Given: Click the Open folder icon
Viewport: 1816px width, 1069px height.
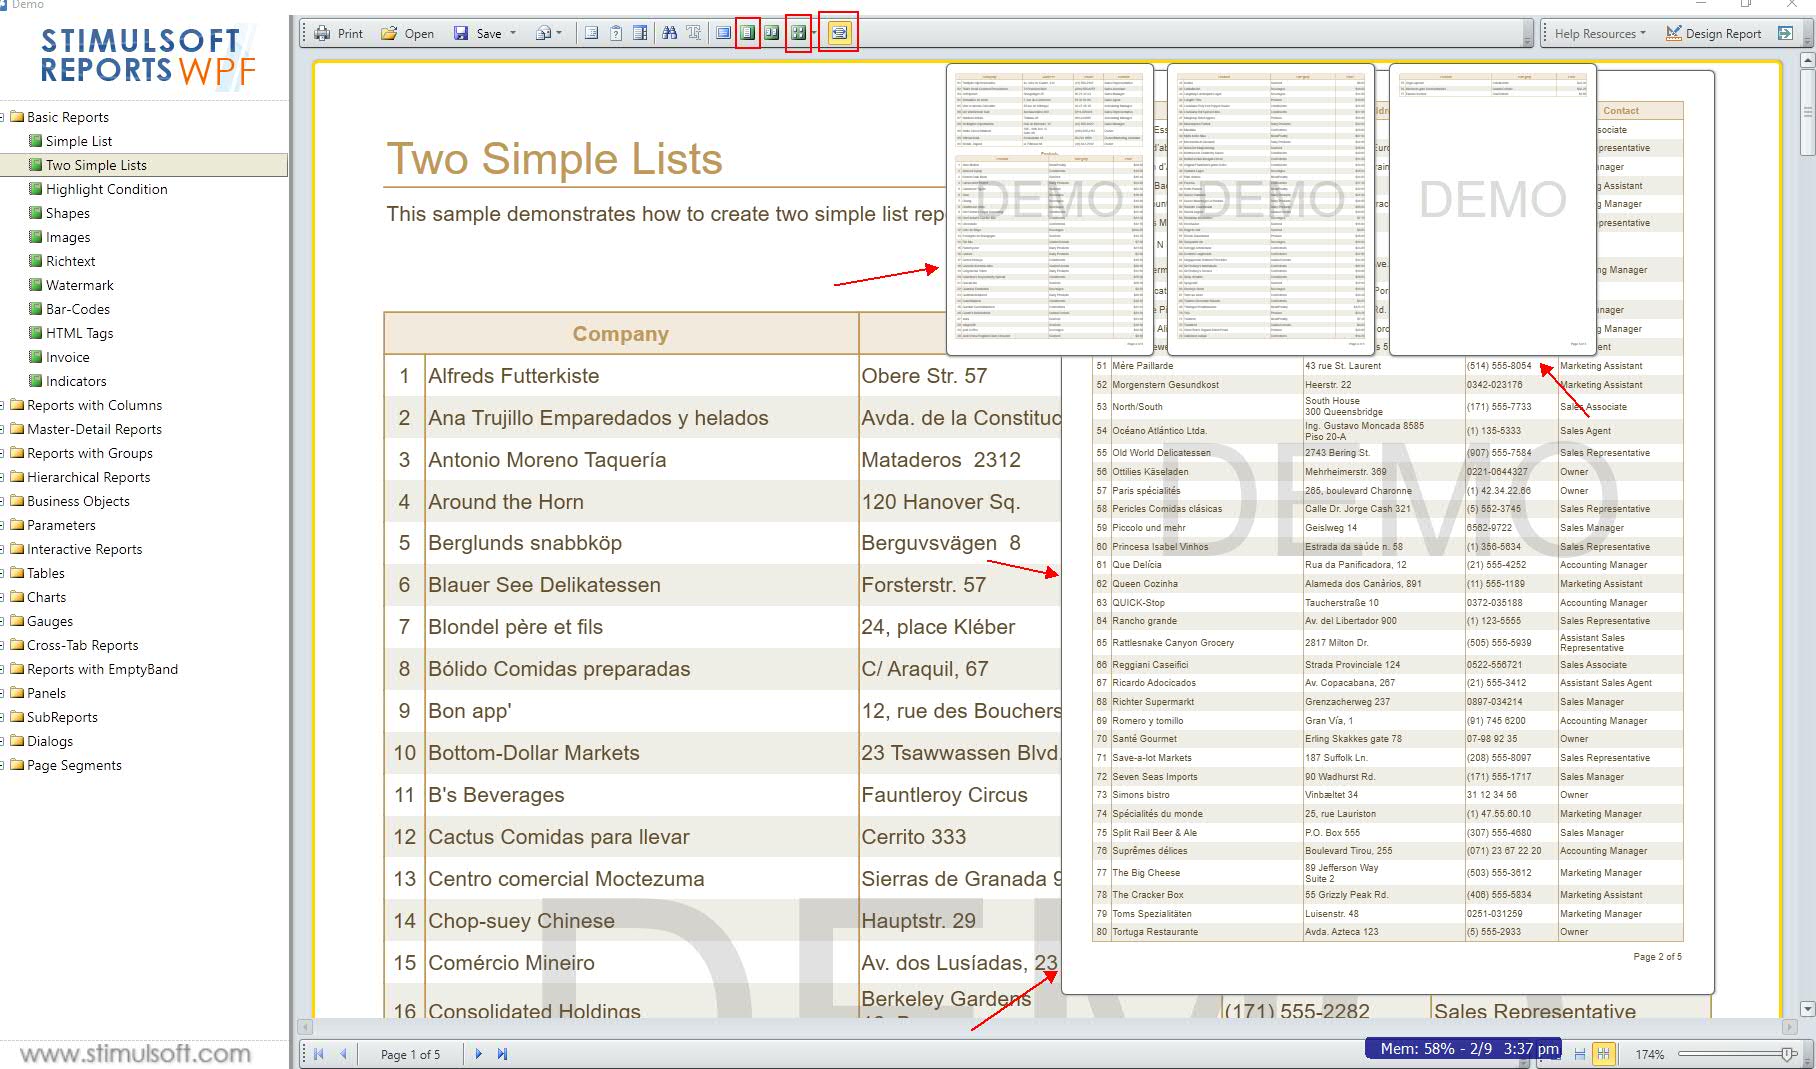Looking at the screenshot, I should coord(389,33).
